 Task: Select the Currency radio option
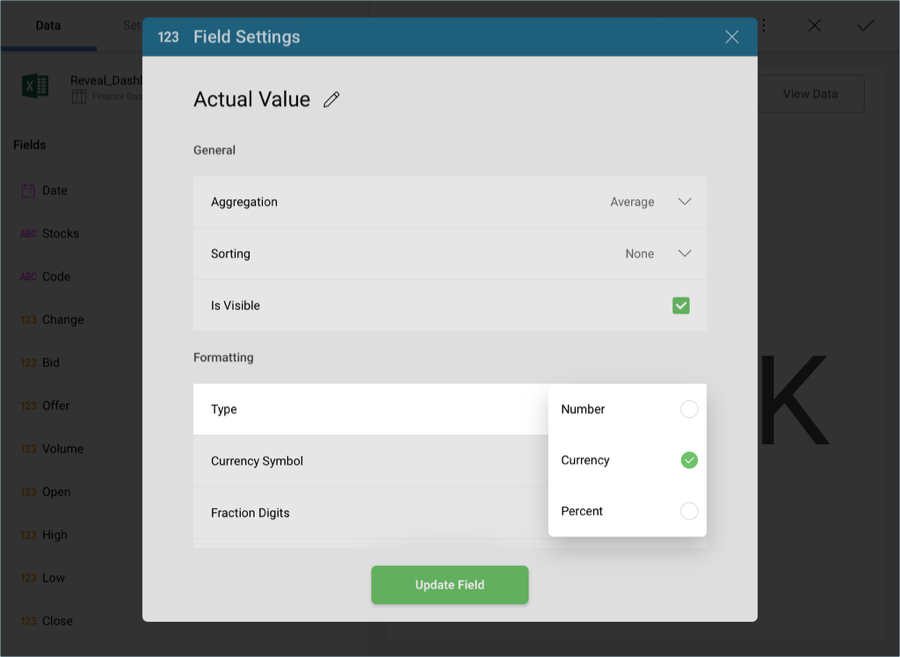coord(689,460)
